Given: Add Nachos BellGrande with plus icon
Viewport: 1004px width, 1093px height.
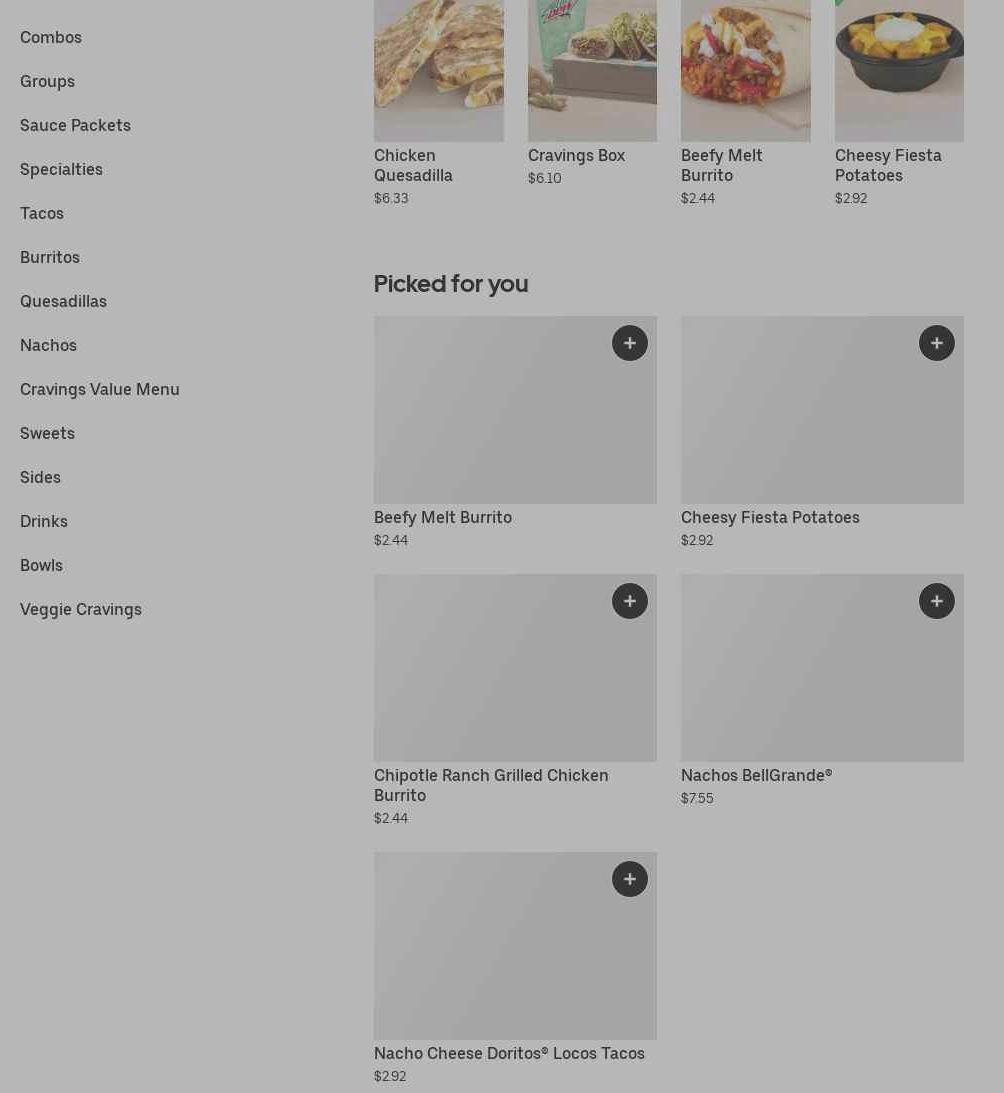Looking at the screenshot, I should coord(937,601).
